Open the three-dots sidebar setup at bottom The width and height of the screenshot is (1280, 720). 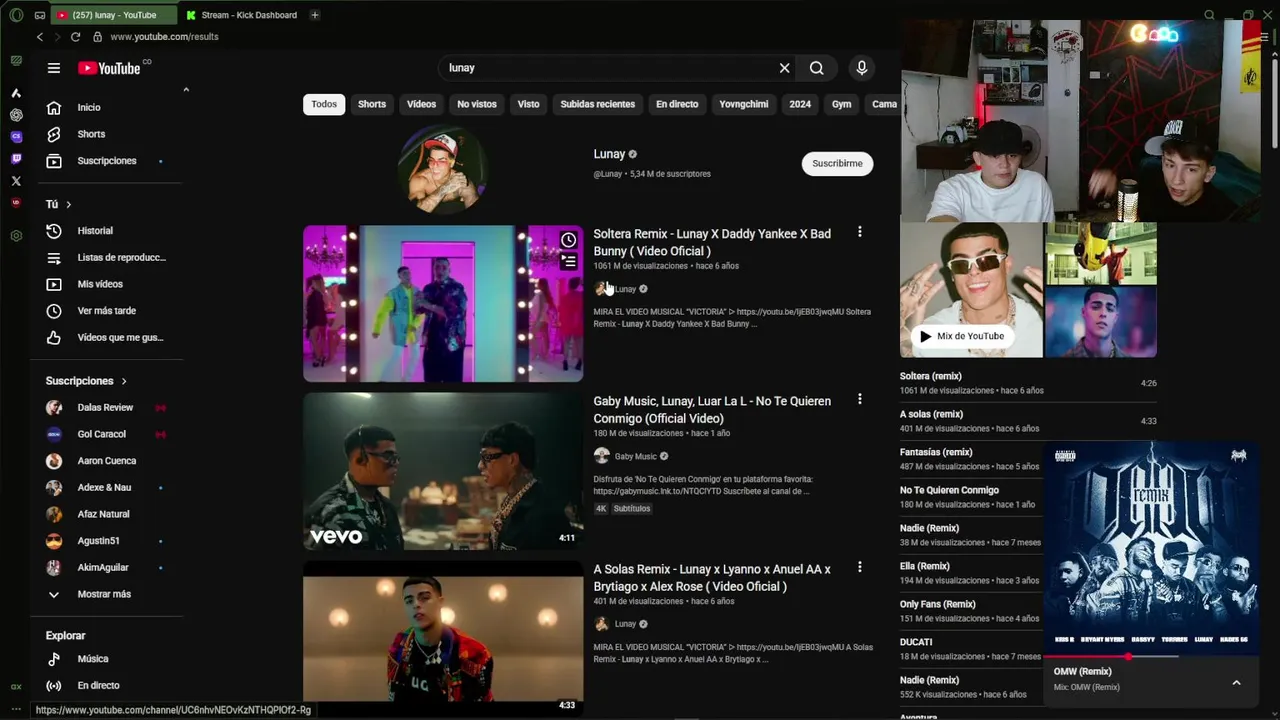16,709
